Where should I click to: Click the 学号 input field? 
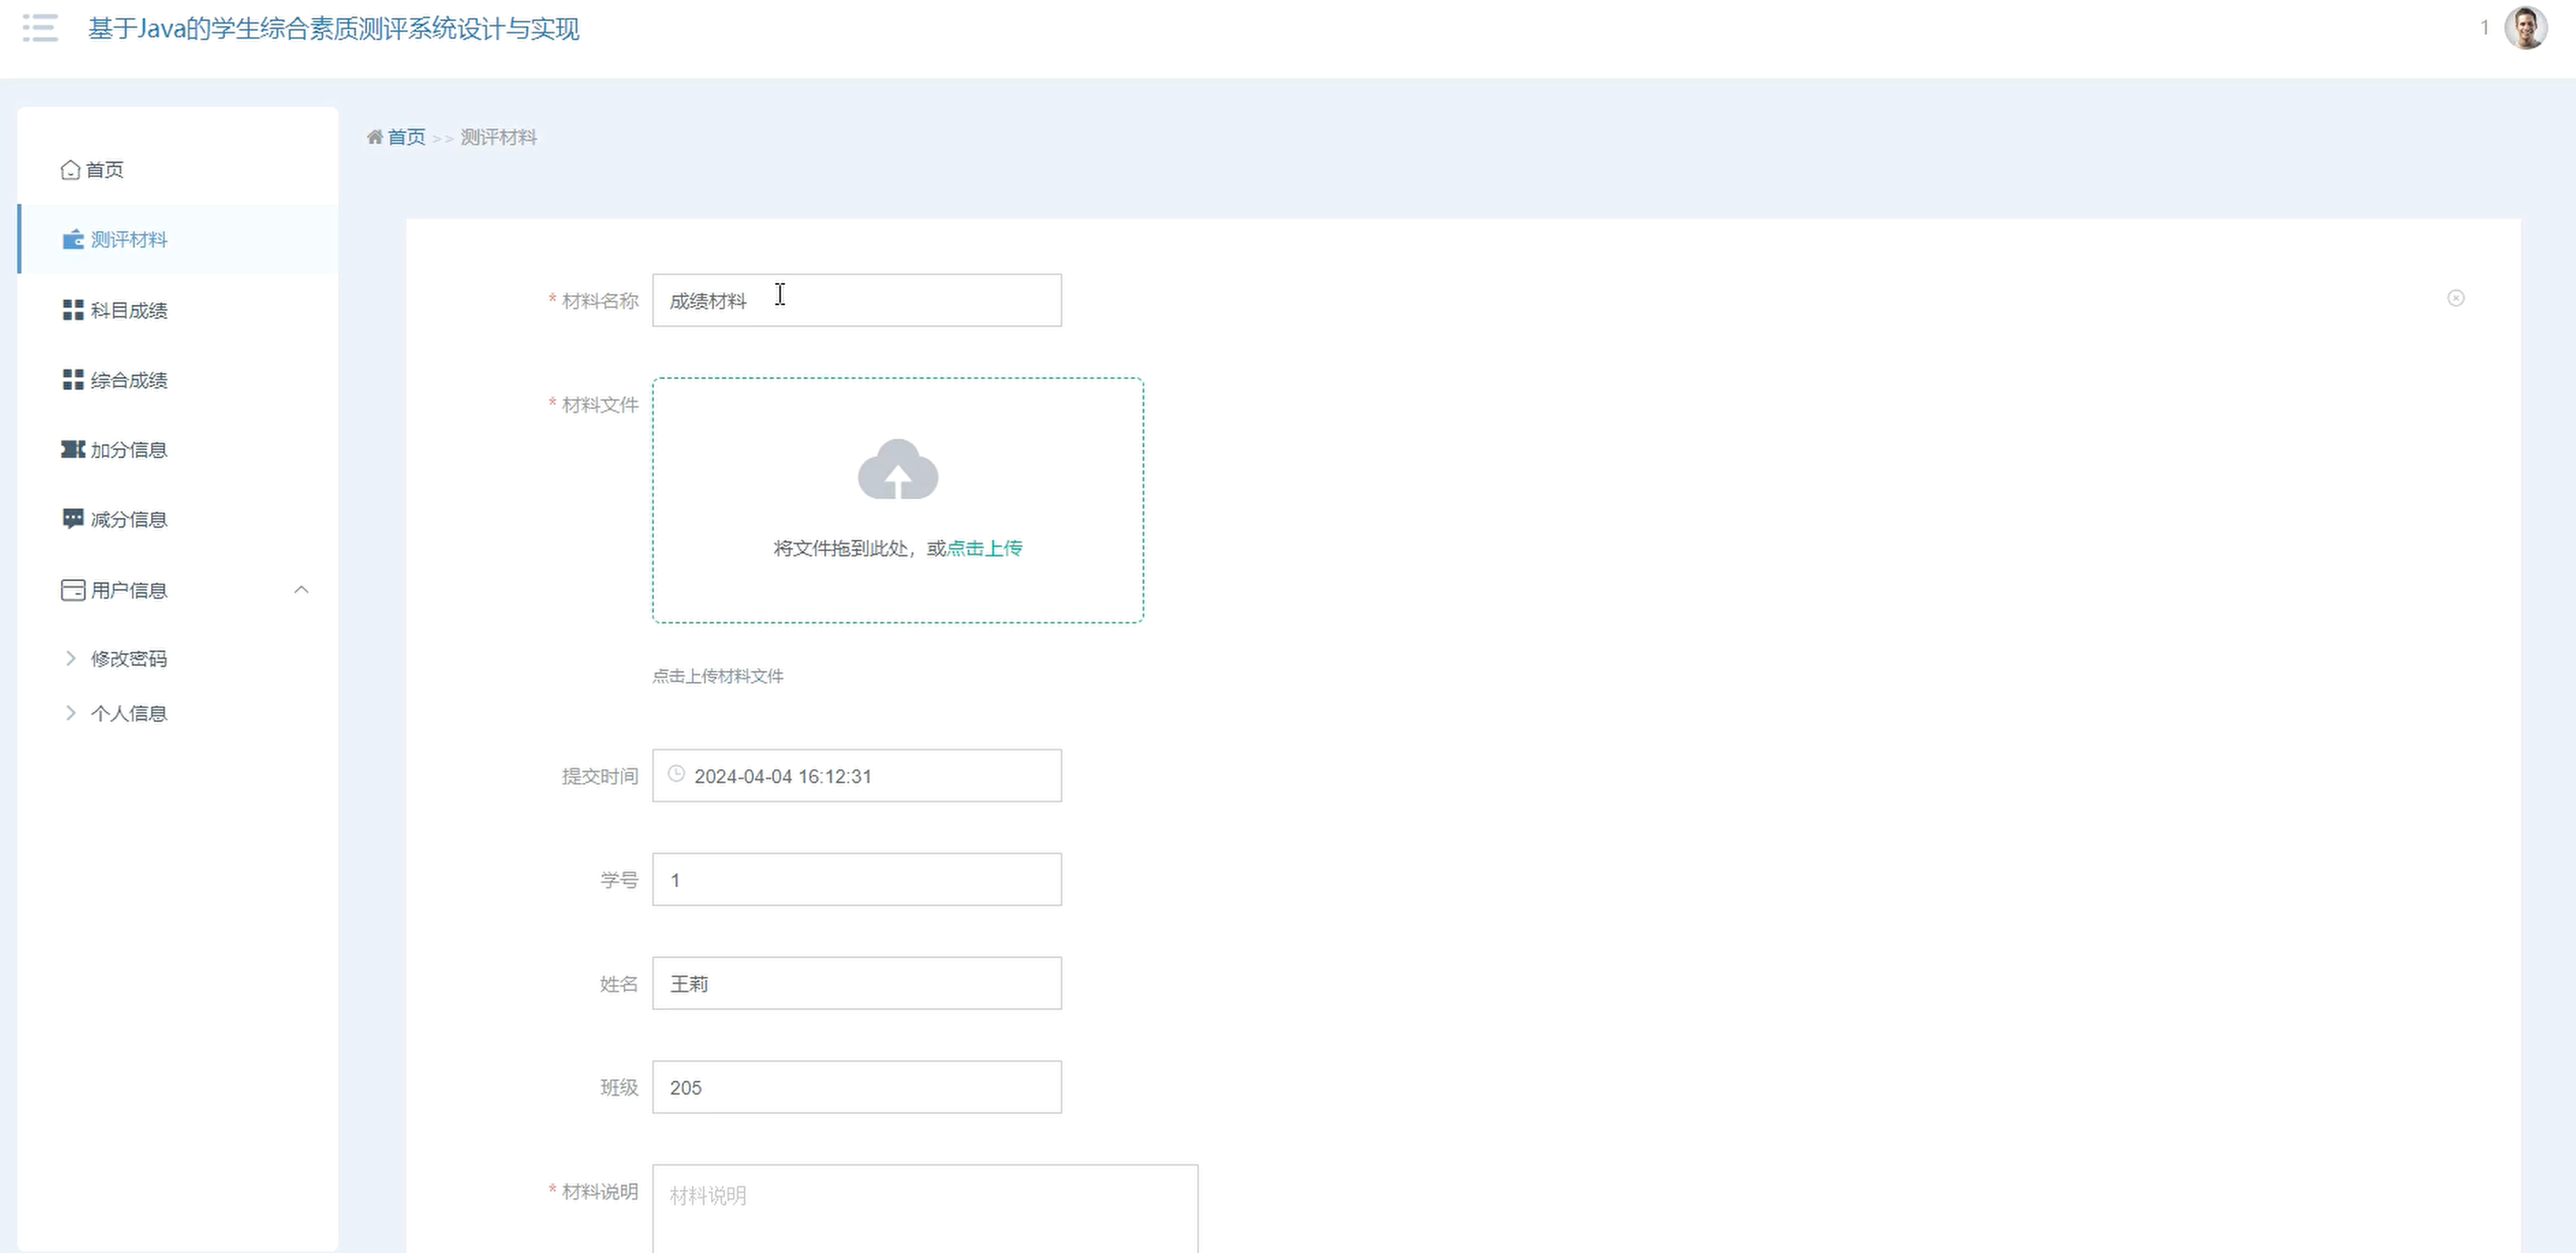click(857, 879)
